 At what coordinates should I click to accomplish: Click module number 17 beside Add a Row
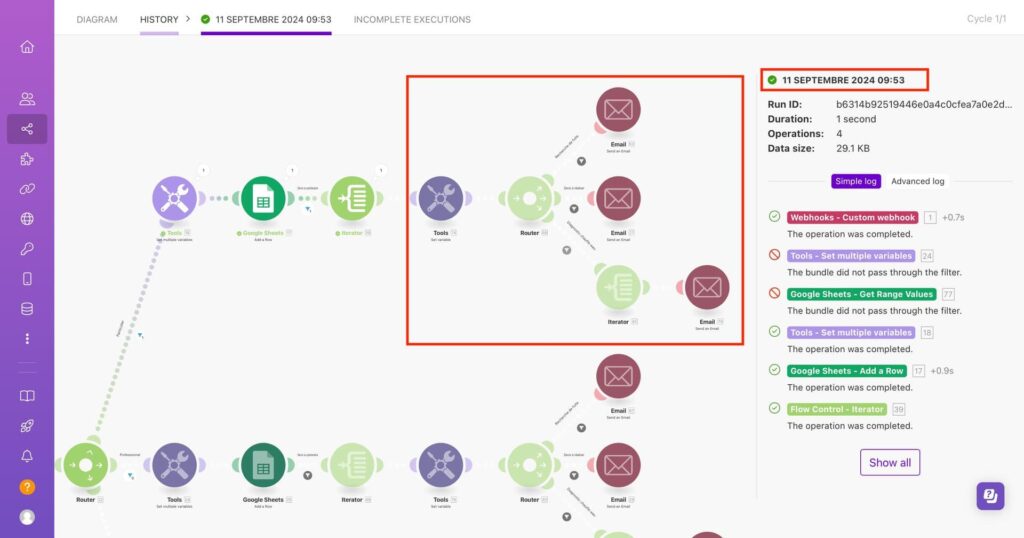[x=918, y=371]
